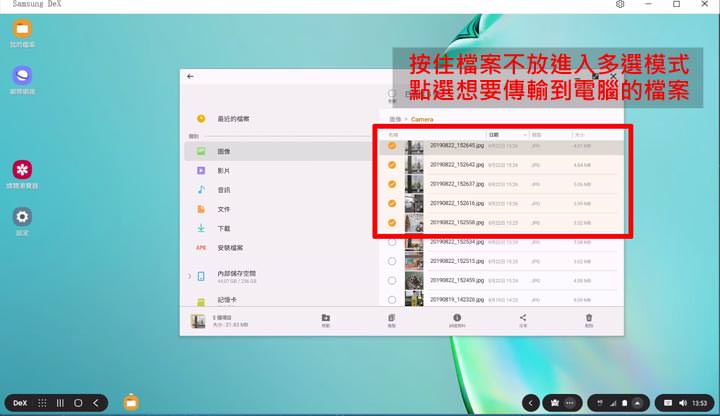Click file name 20190822_152534.jpg
Screen dimensions: 720x416
pyautogui.click(x=457, y=242)
